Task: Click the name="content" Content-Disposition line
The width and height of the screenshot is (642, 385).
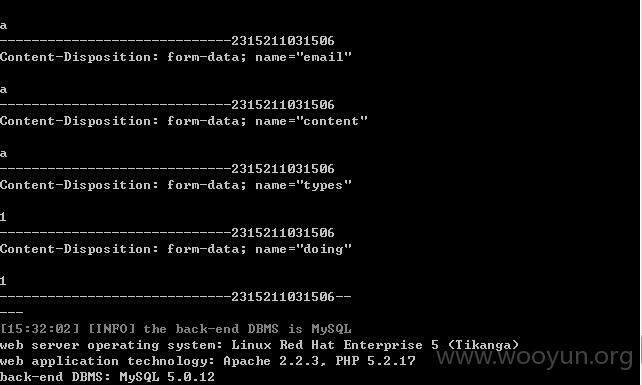Action: (184, 121)
